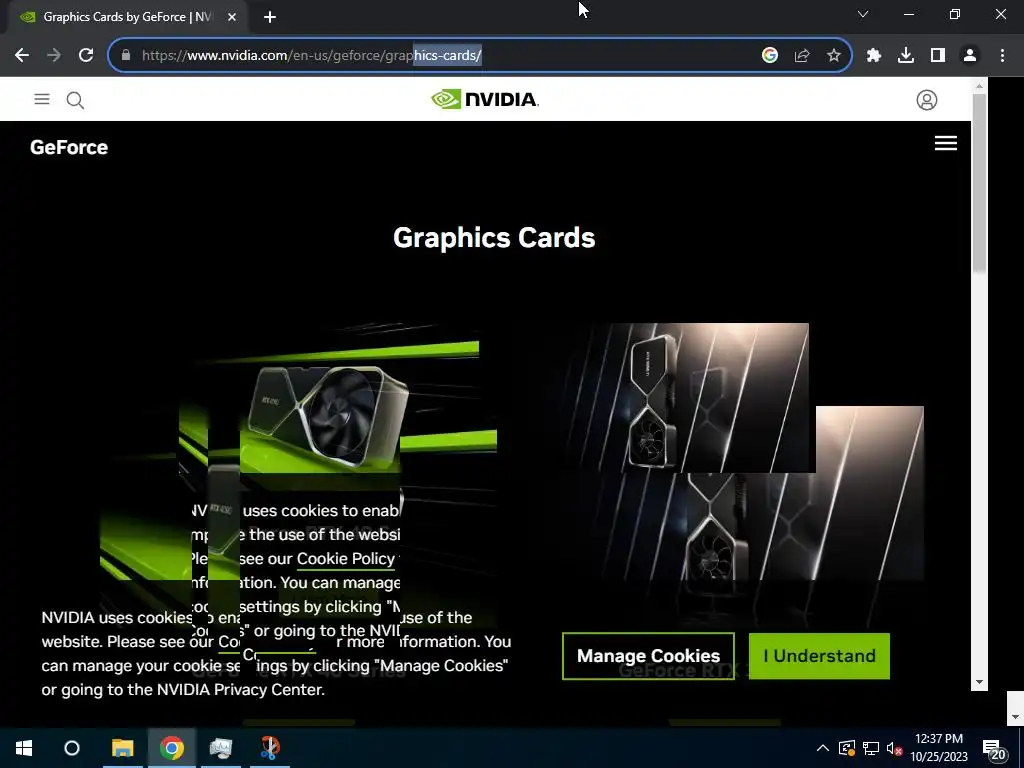Viewport: 1024px width, 768px height.
Task: Open Chrome profile avatar
Action: tap(970, 56)
